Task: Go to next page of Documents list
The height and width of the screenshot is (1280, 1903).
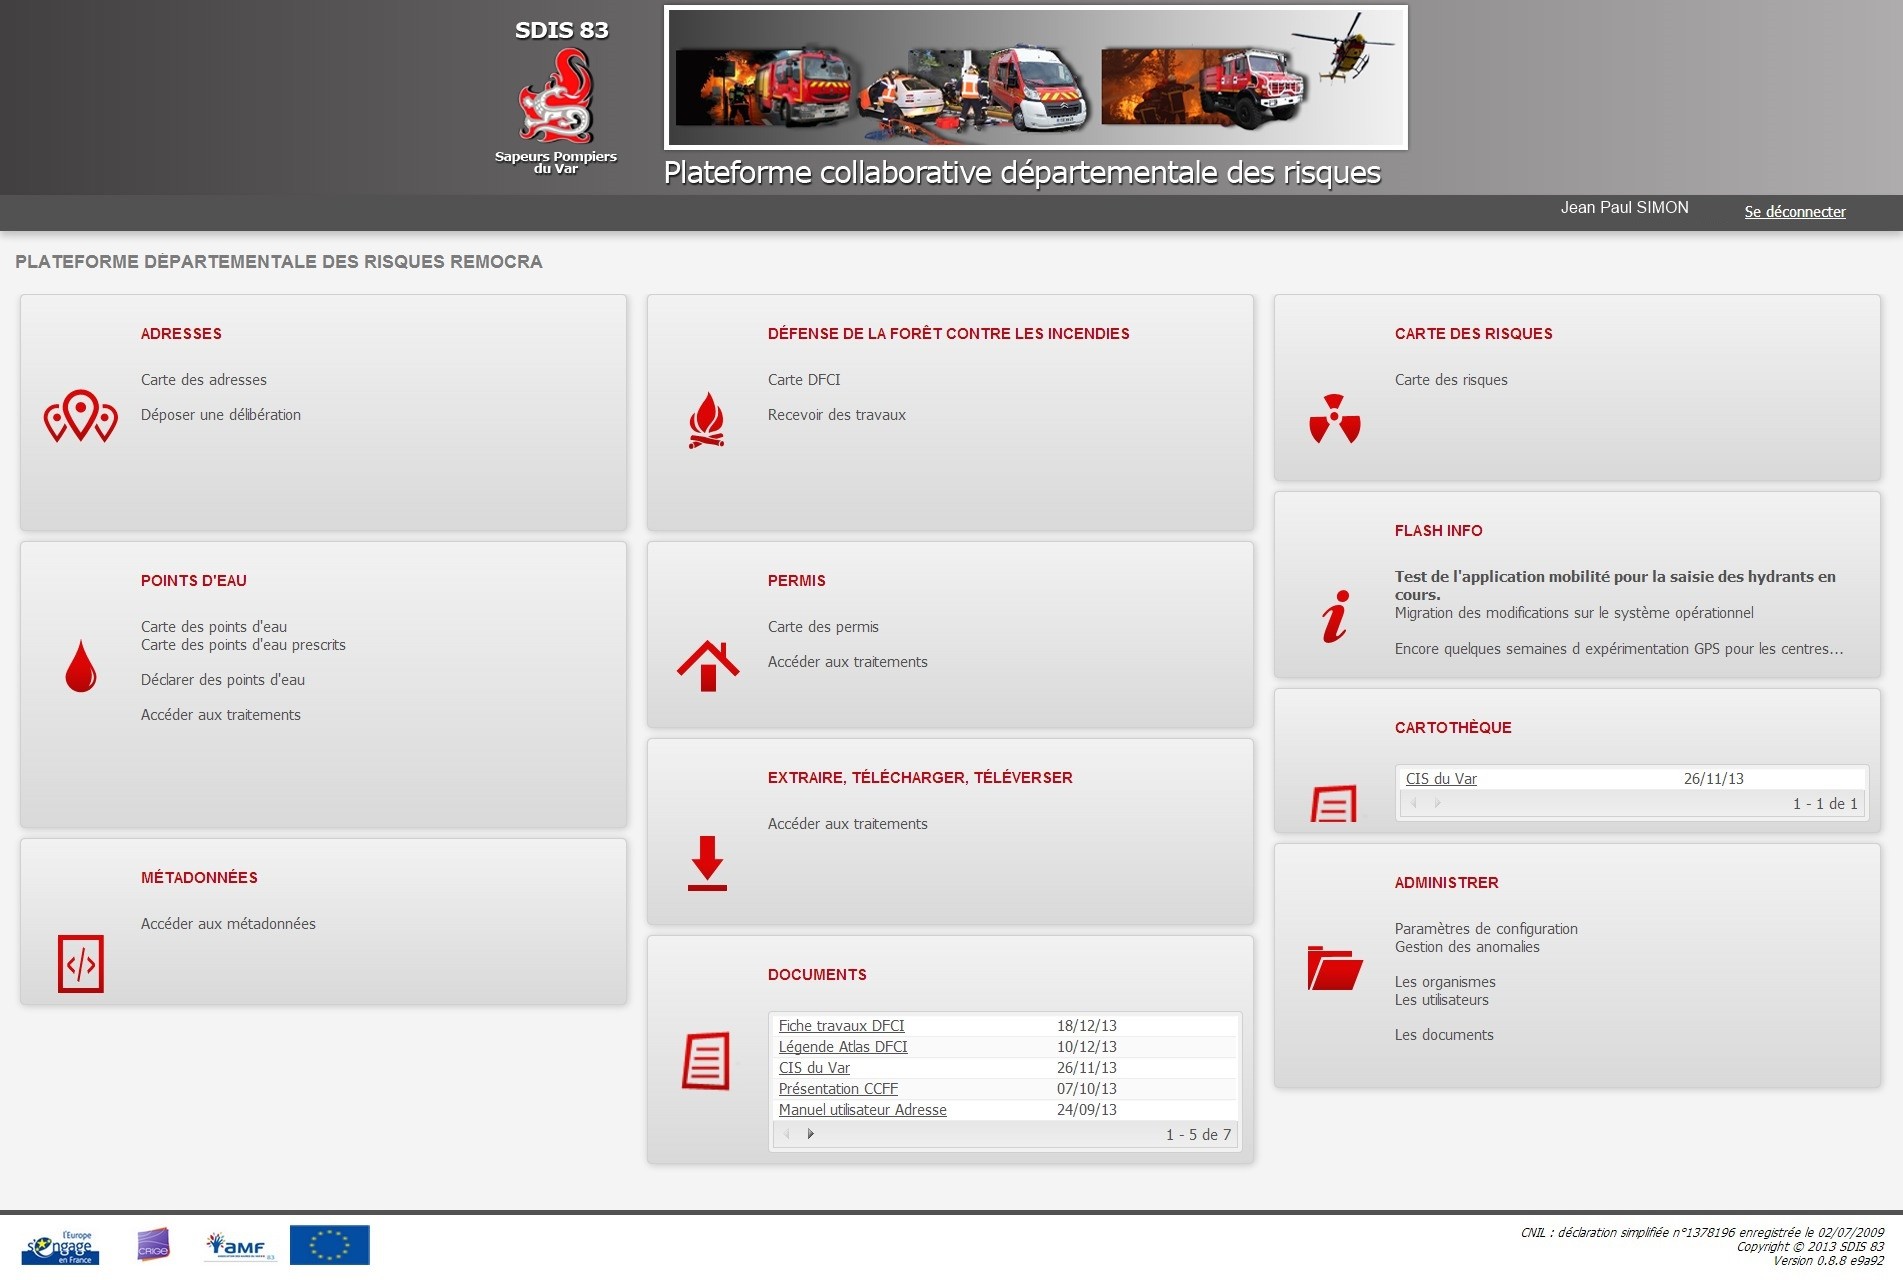Action: pyautogui.click(x=811, y=1134)
